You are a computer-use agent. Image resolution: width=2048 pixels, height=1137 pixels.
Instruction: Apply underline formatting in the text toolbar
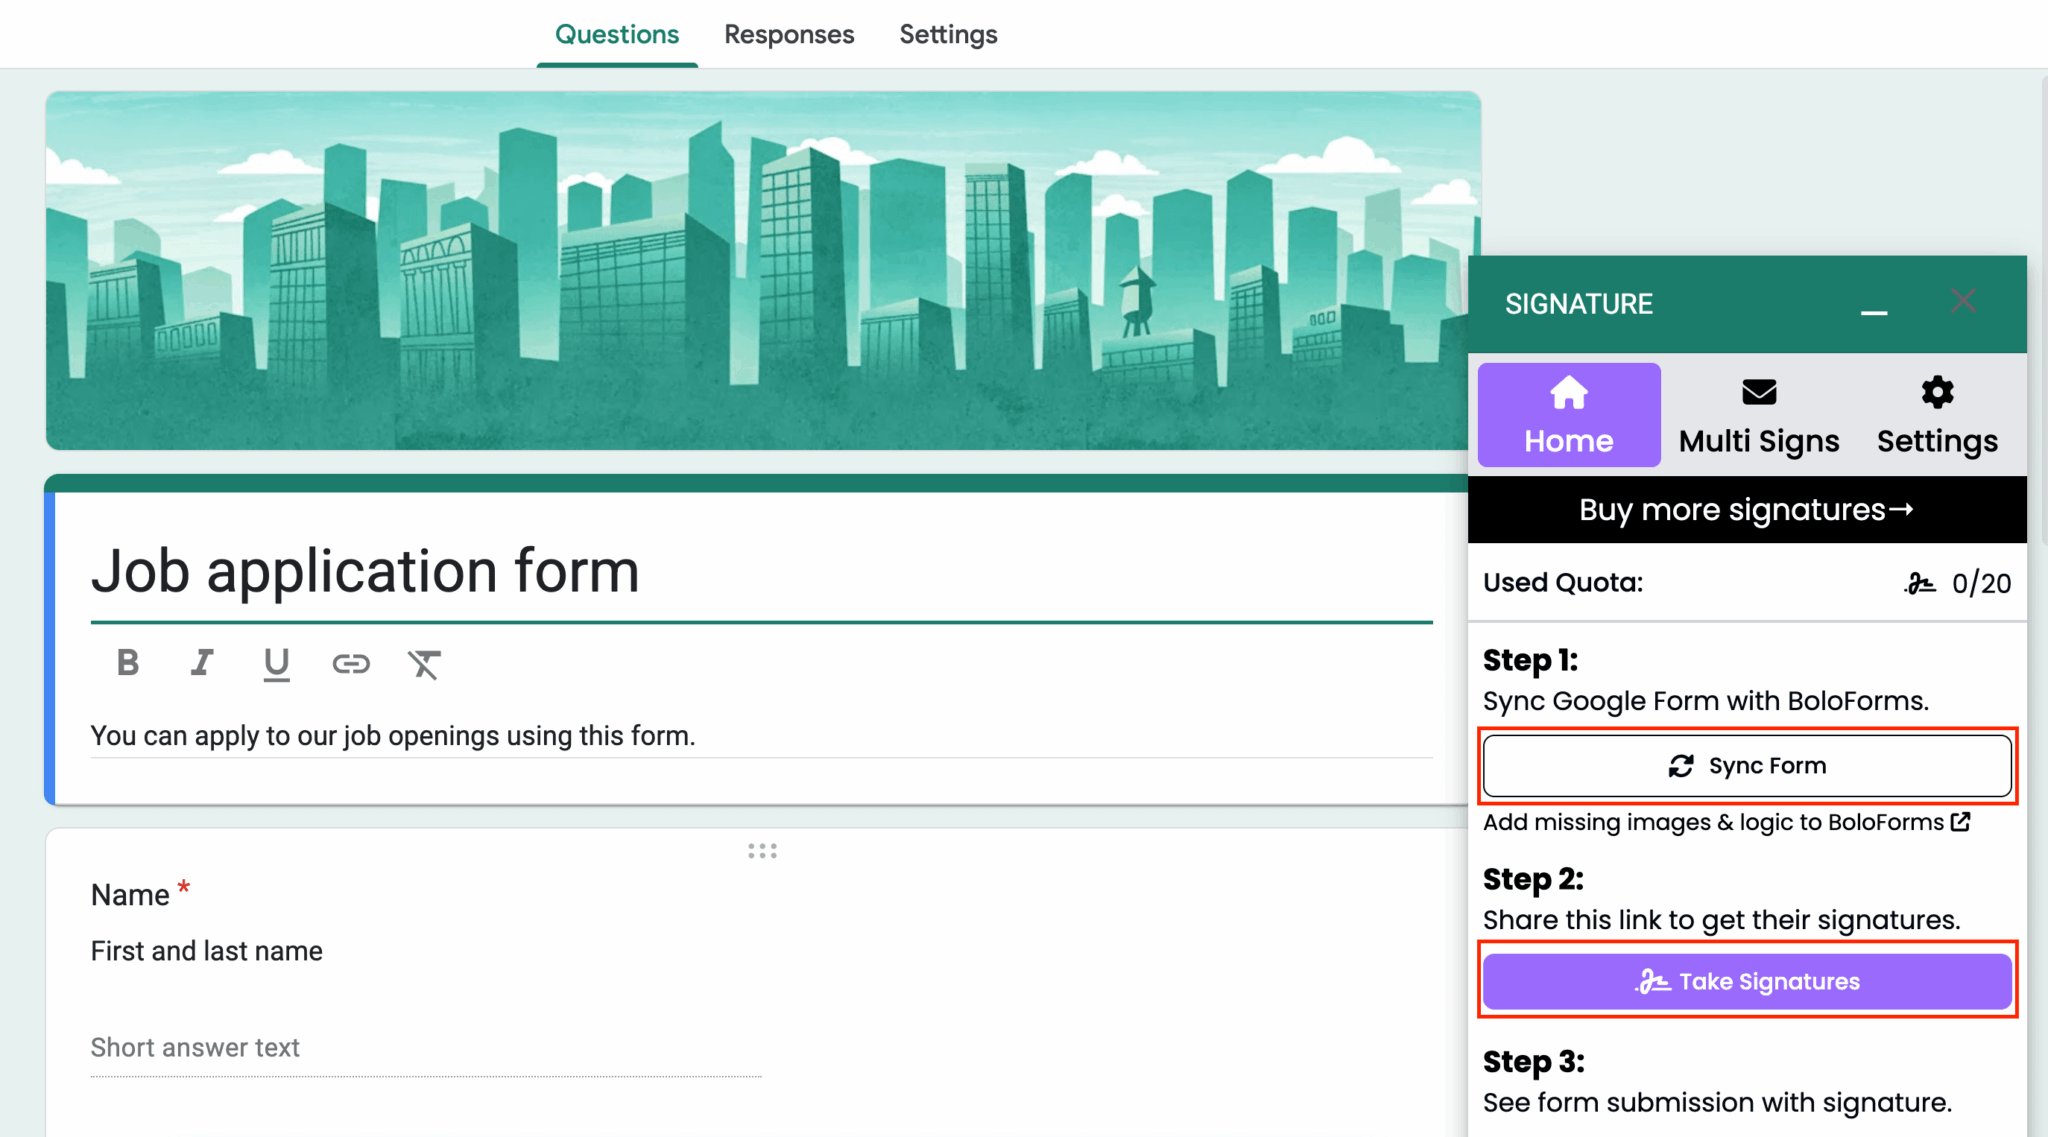coord(276,663)
